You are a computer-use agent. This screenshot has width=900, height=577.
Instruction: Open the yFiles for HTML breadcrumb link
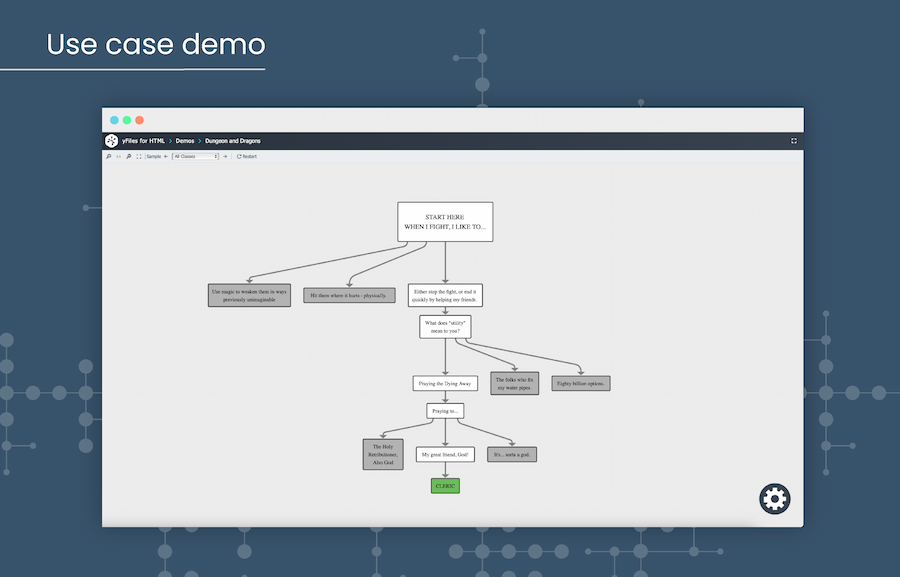pyautogui.click(x=143, y=141)
